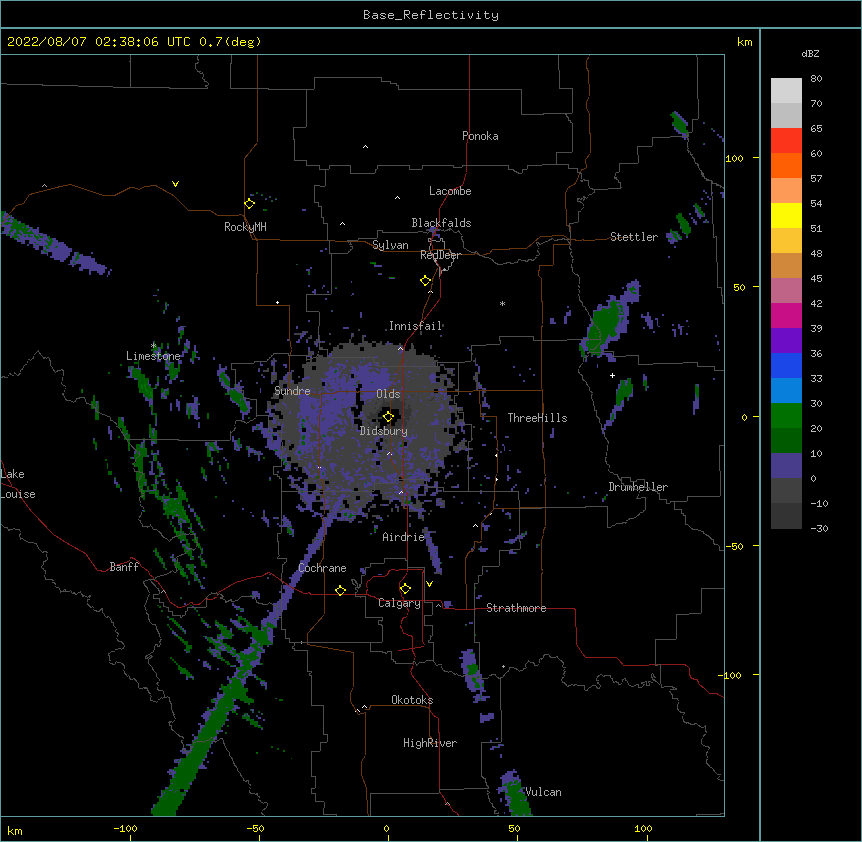Click the yellow diamond marker above Calgary label

tap(405, 589)
